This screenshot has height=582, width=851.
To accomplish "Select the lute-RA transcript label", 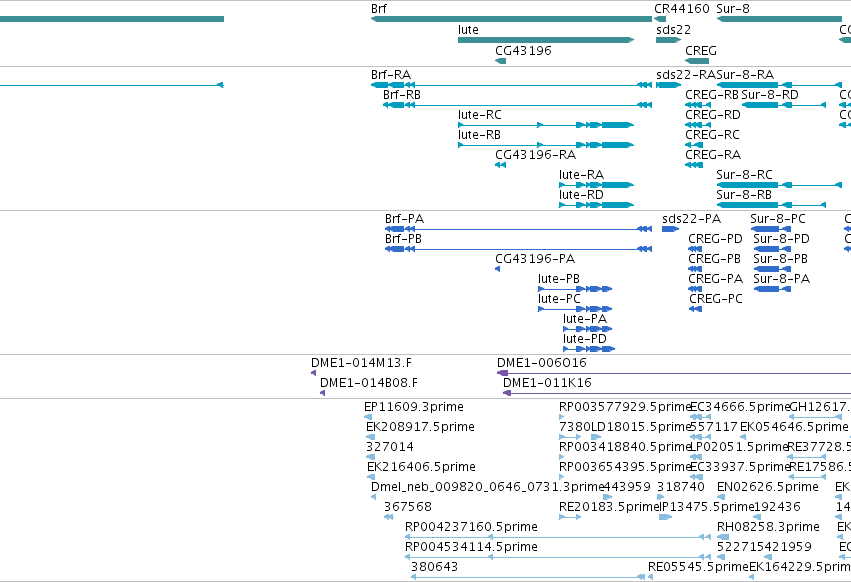I will 581,175.
